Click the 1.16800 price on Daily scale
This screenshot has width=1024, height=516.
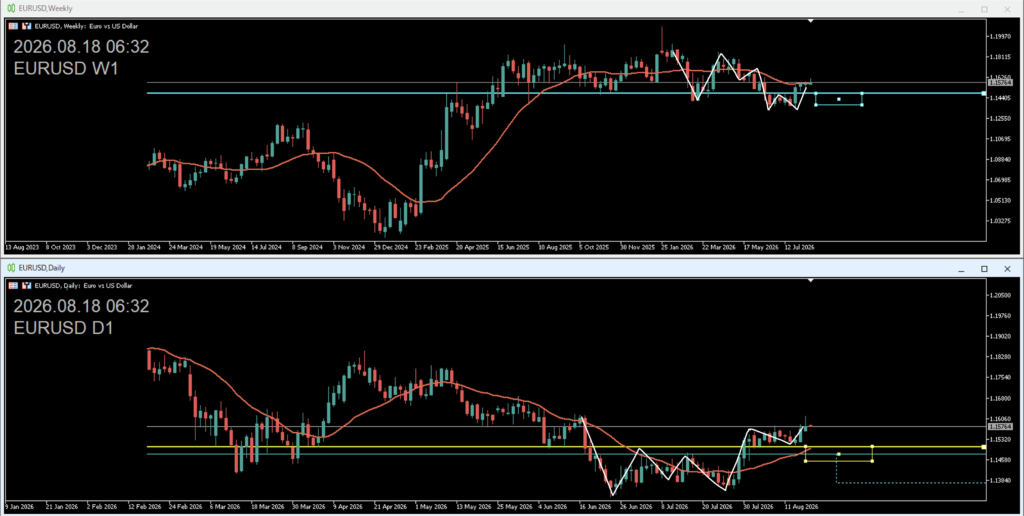[1000, 398]
